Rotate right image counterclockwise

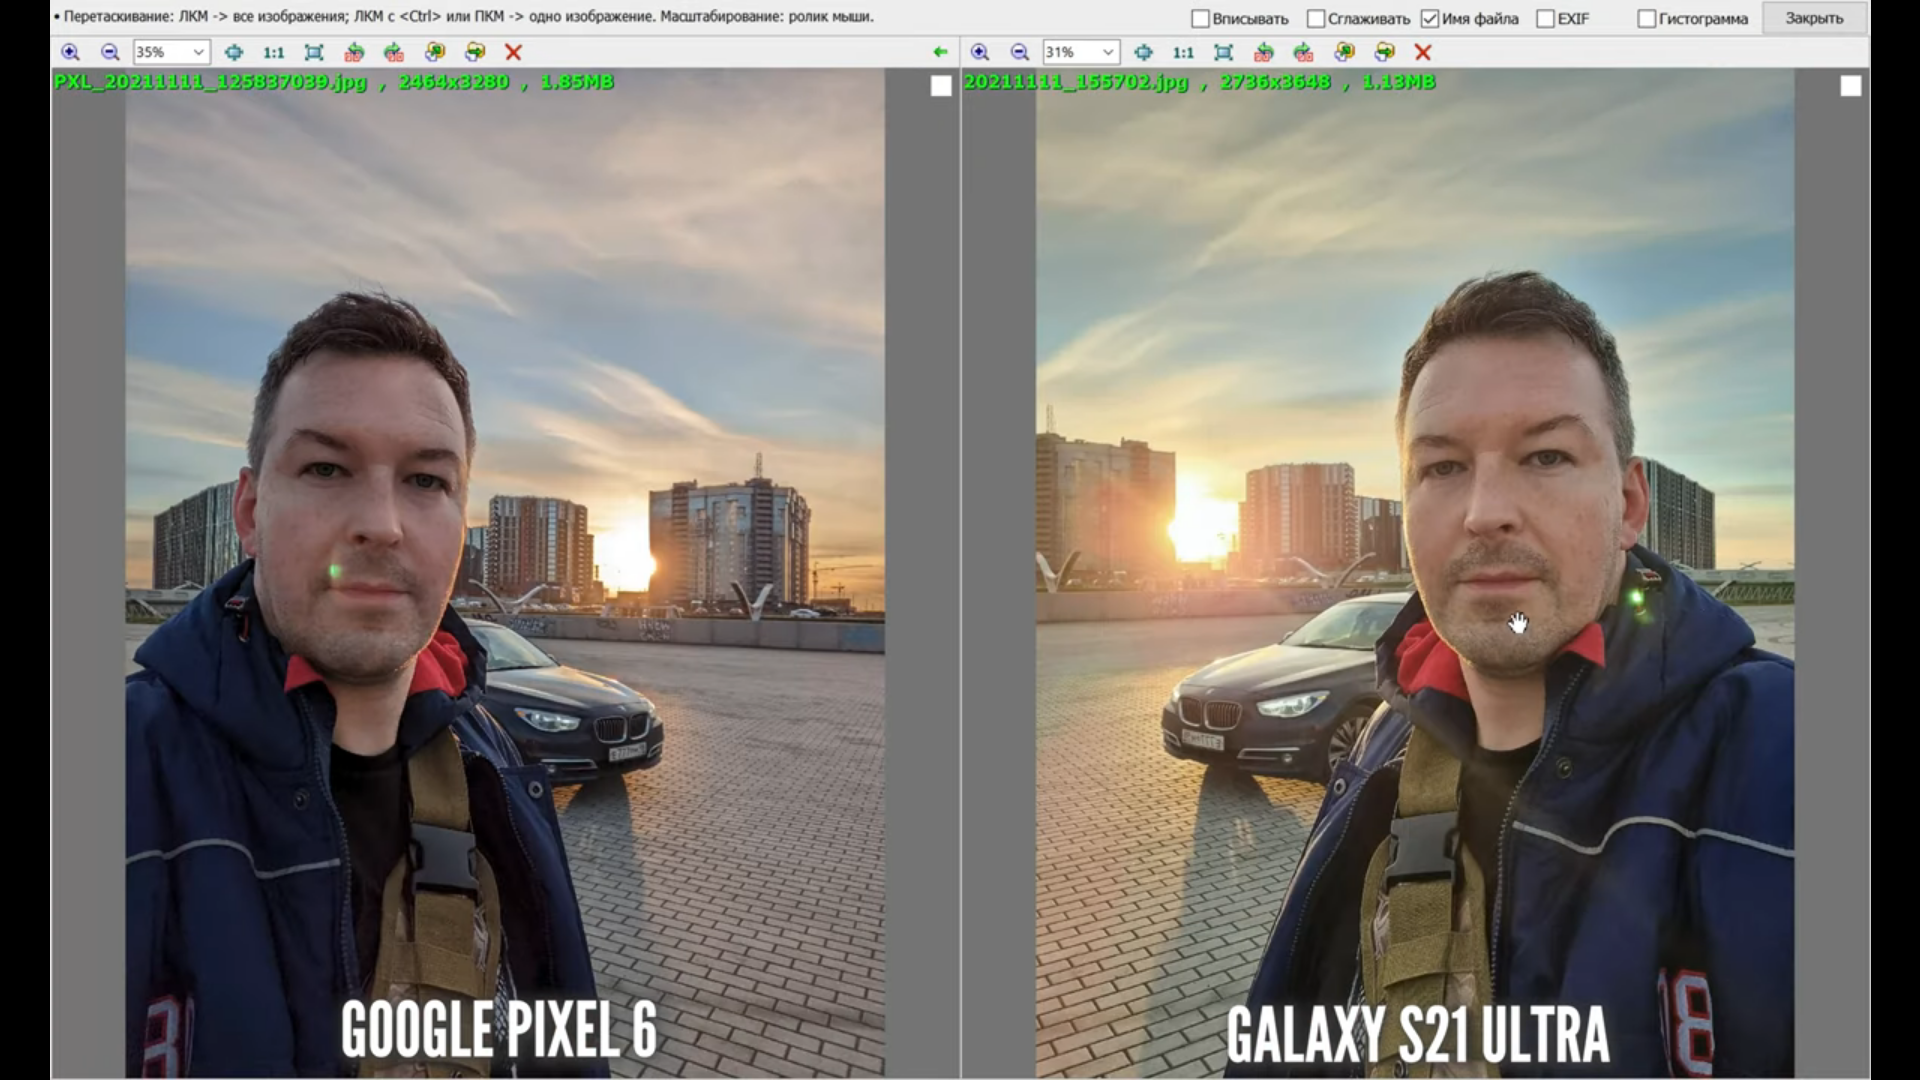[x=1264, y=52]
